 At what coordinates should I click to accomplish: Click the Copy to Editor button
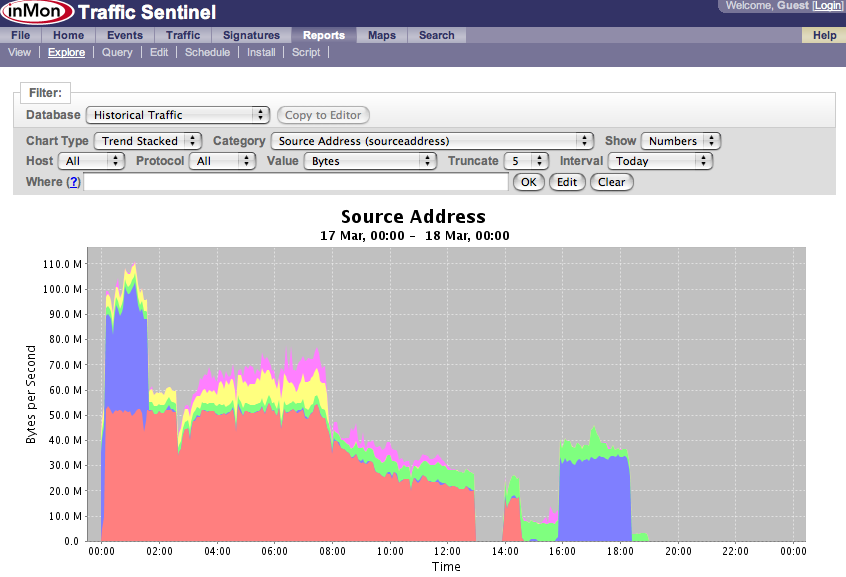tap(323, 114)
